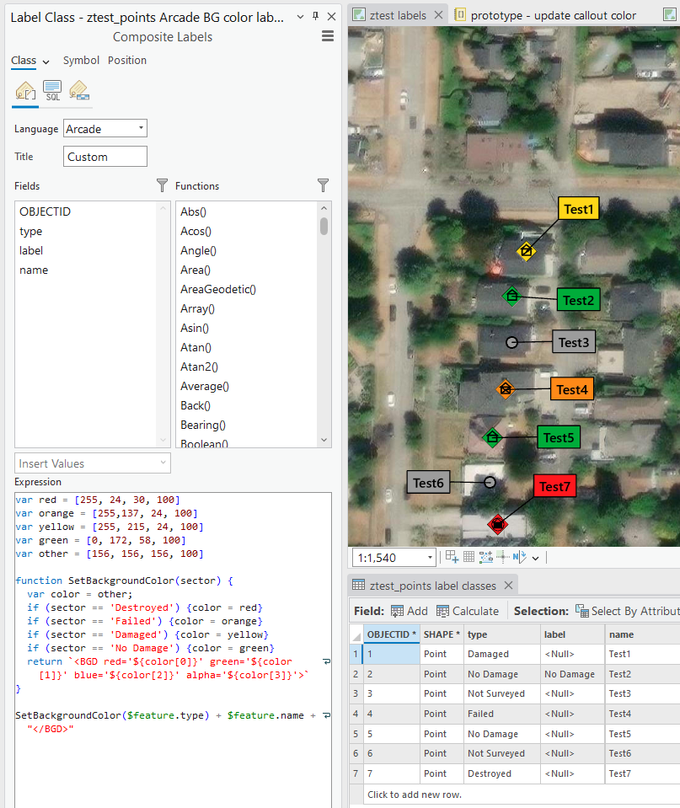This screenshot has width=680, height=808.
Task: Switch to the Symbol tab
Action: pyautogui.click(x=81, y=60)
